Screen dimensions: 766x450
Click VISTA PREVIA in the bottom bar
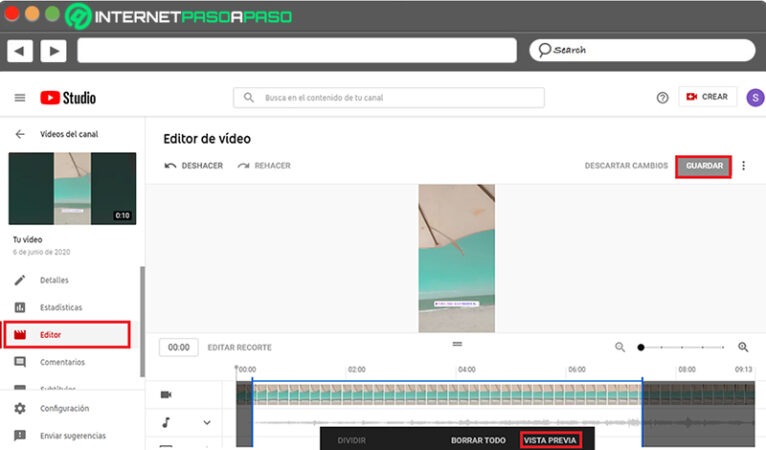(x=550, y=440)
